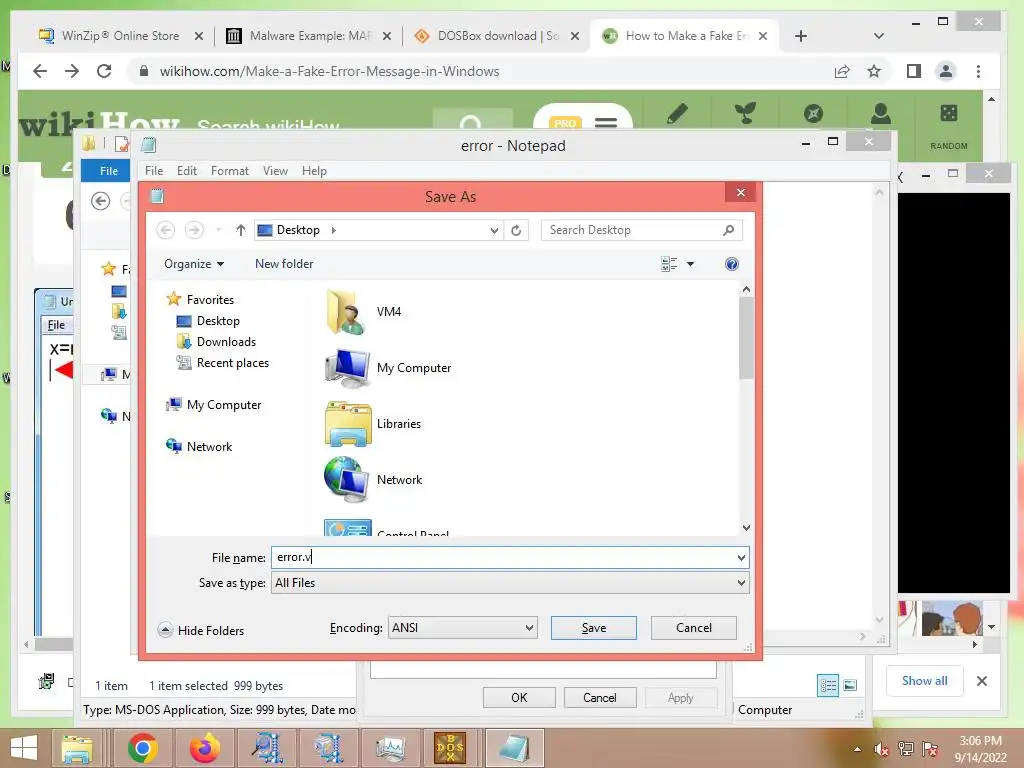Click wikiHow profile person icon

(x=880, y=114)
